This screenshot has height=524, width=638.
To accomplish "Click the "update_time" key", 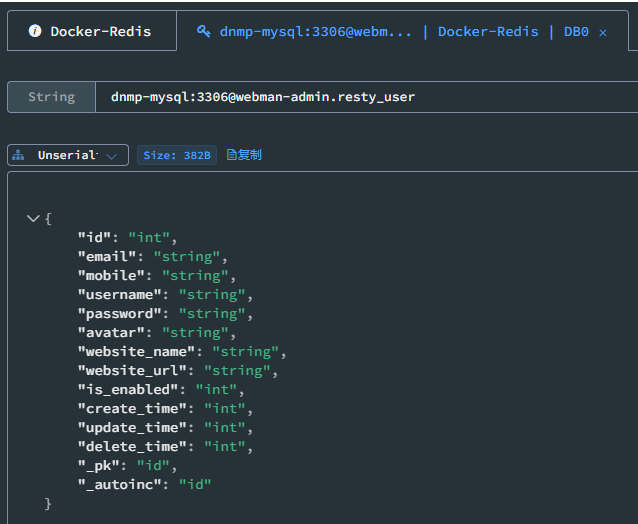I will [132, 428].
